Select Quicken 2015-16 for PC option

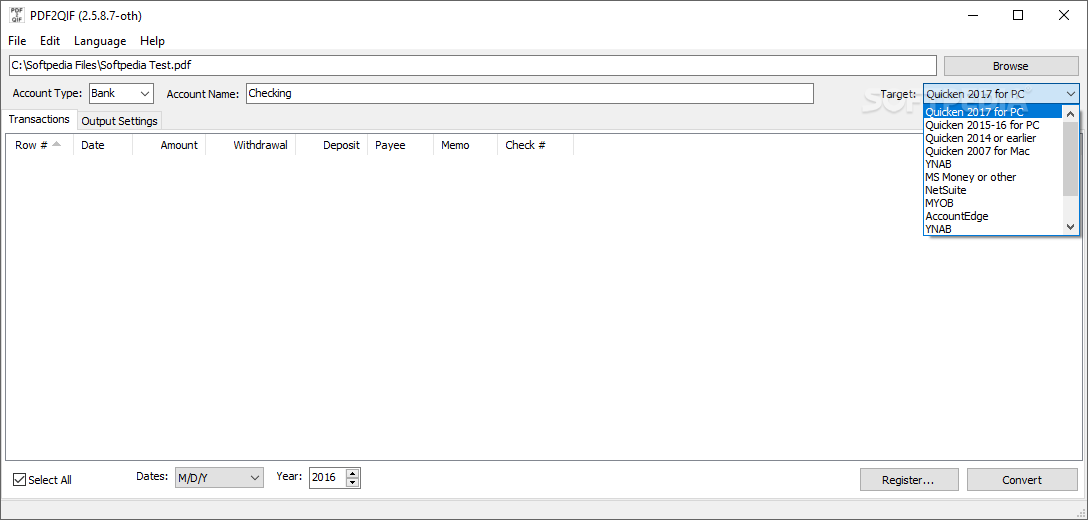tap(993, 125)
